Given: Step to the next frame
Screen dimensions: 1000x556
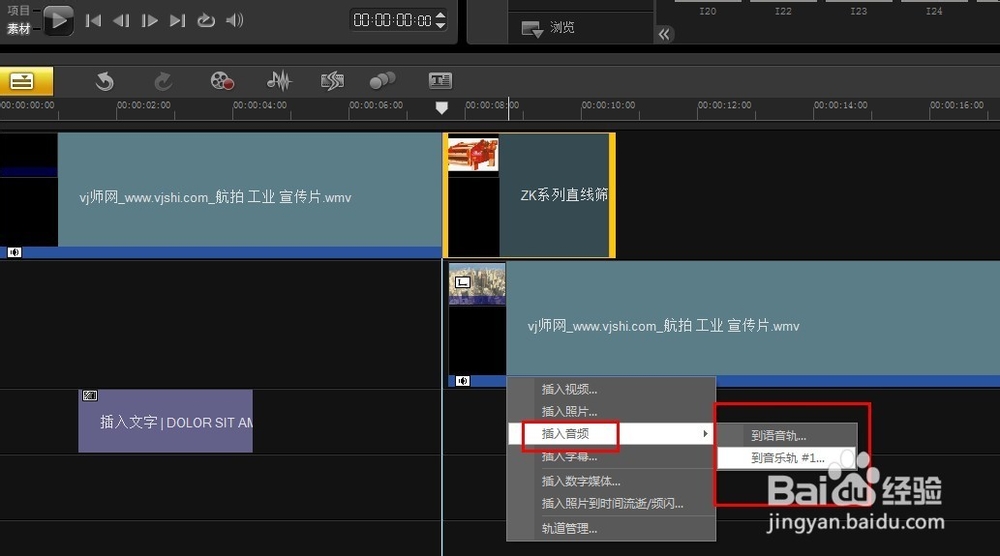Looking at the screenshot, I should pos(149,20).
